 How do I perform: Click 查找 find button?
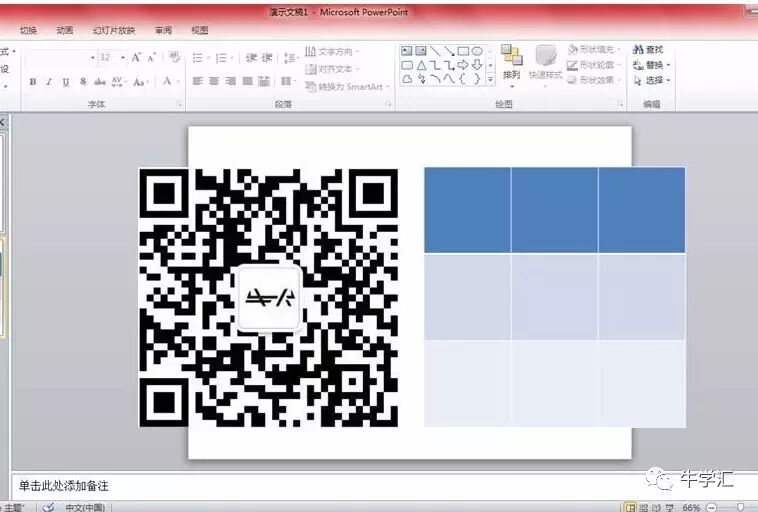pyautogui.click(x=648, y=49)
